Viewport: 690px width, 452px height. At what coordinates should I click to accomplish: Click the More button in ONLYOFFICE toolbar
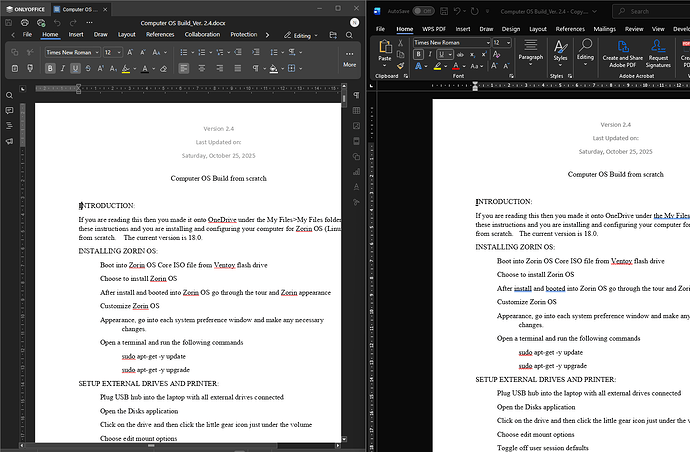pos(349,59)
